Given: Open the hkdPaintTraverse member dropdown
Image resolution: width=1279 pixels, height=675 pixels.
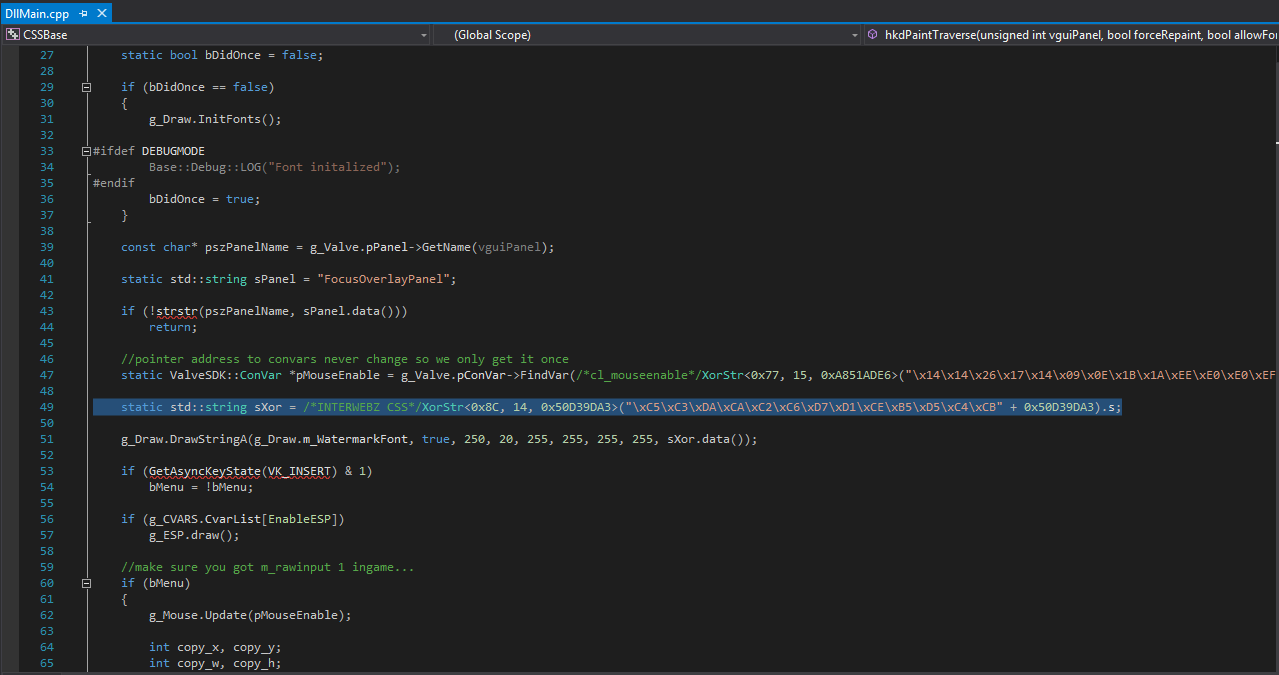Looking at the screenshot, I should tap(1071, 35).
